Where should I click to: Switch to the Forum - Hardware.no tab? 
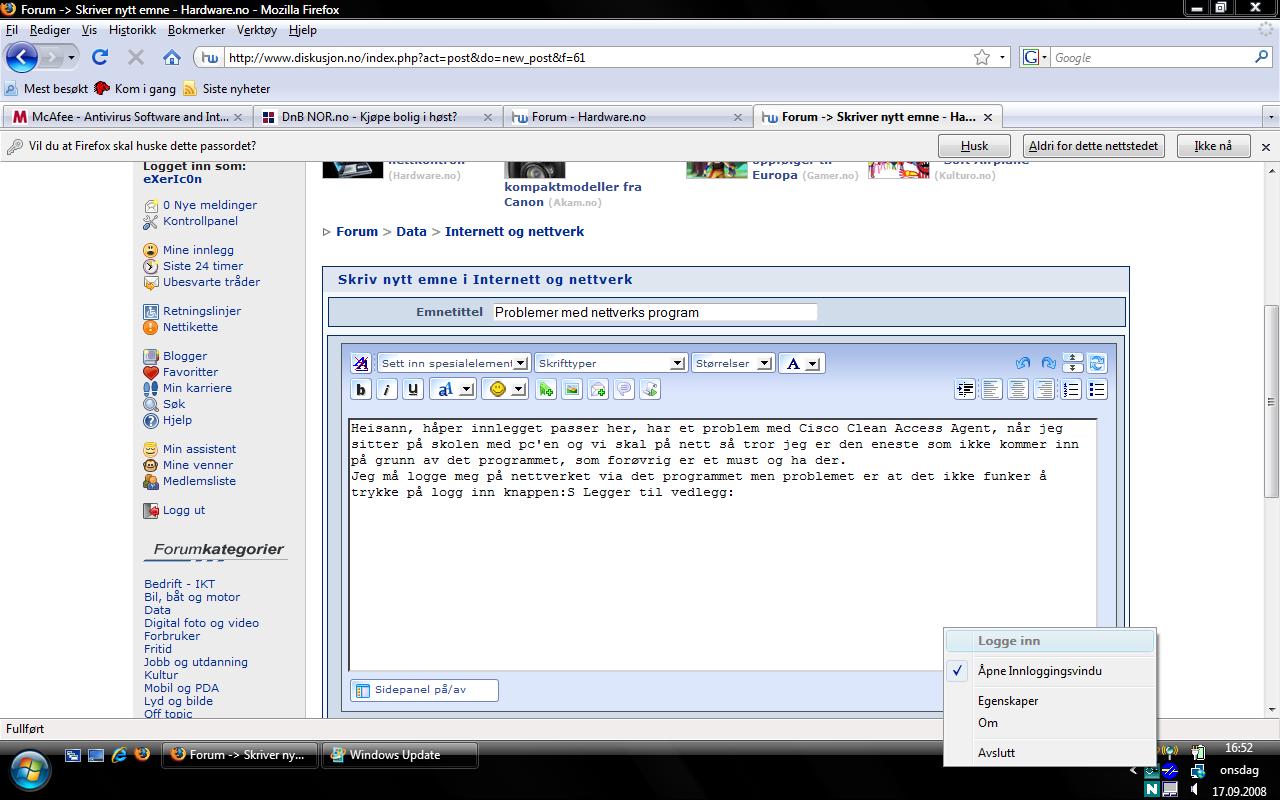(626, 117)
